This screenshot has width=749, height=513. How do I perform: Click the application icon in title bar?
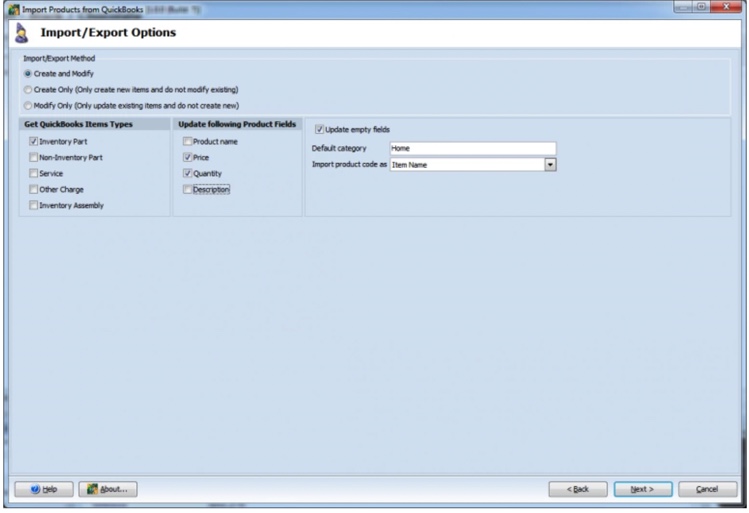pyautogui.click(x=14, y=9)
